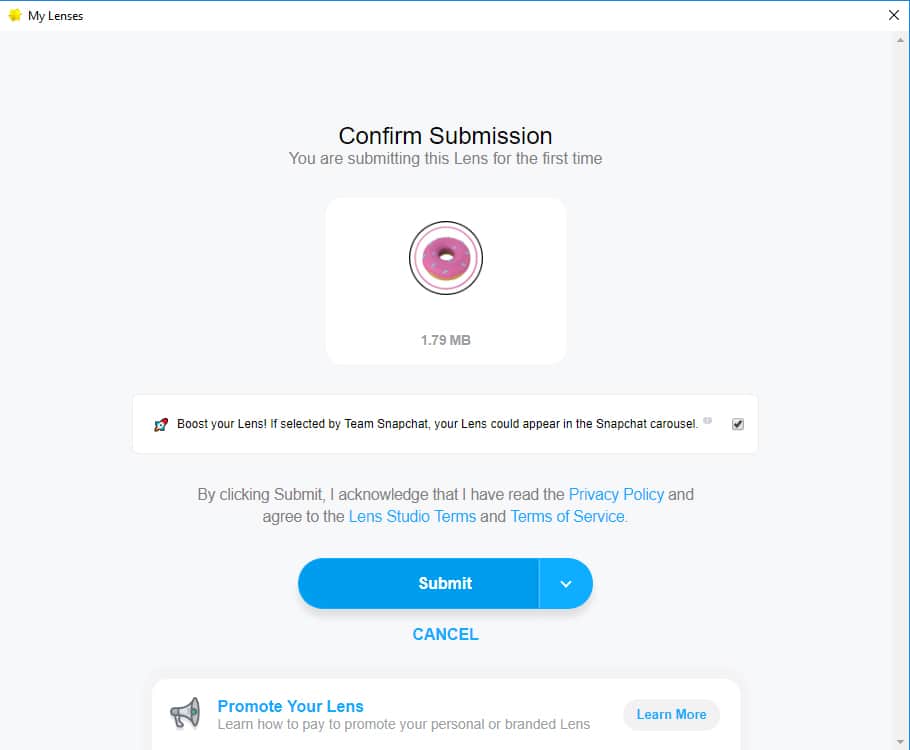Click the circular donut graphic inside the card
Image resolution: width=910 pixels, height=750 pixels.
[x=445, y=257]
